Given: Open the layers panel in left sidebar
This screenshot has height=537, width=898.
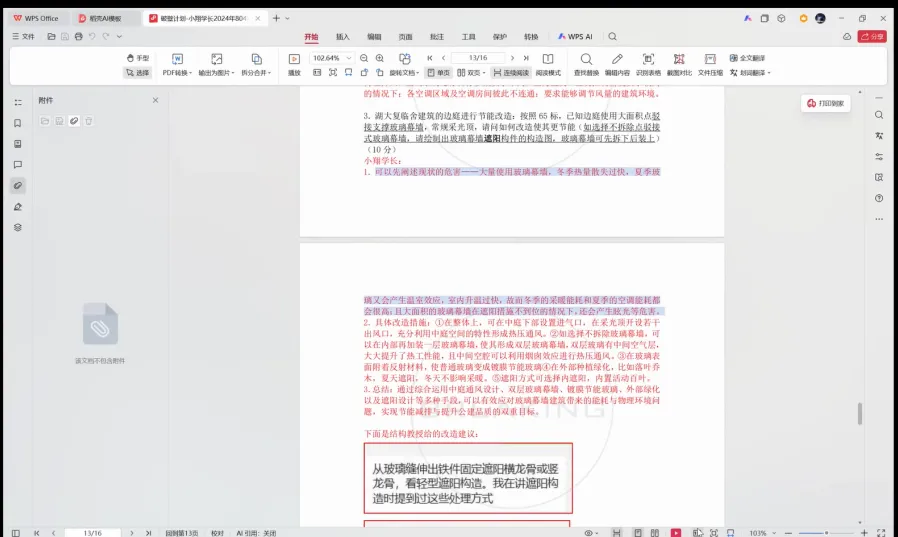Looking at the screenshot, I should (18, 227).
